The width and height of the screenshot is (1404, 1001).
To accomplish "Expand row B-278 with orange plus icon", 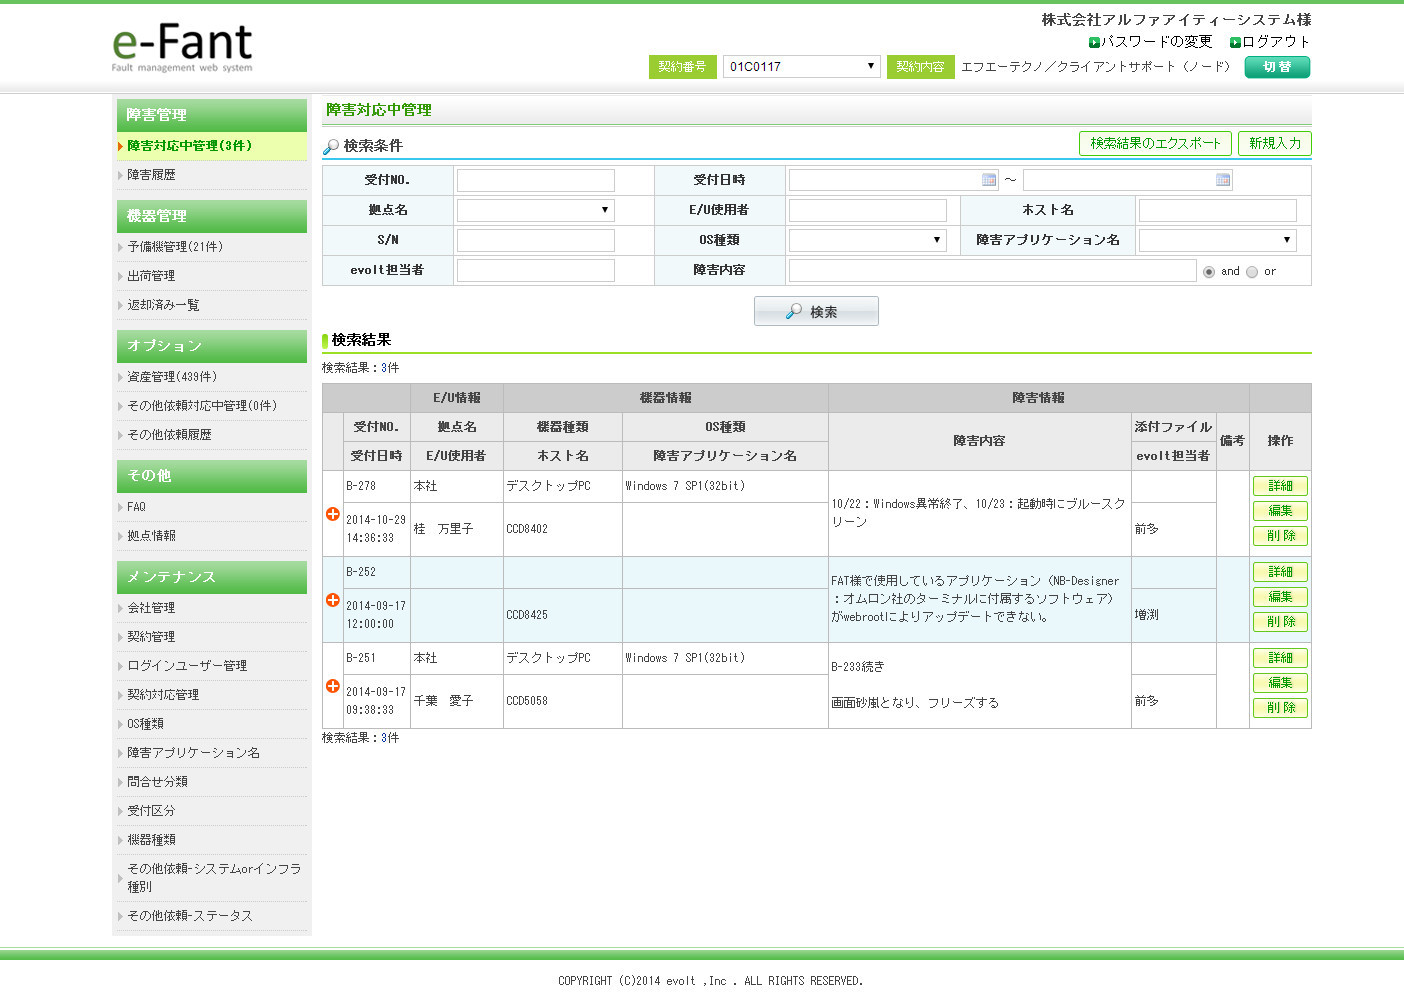I will (x=333, y=514).
